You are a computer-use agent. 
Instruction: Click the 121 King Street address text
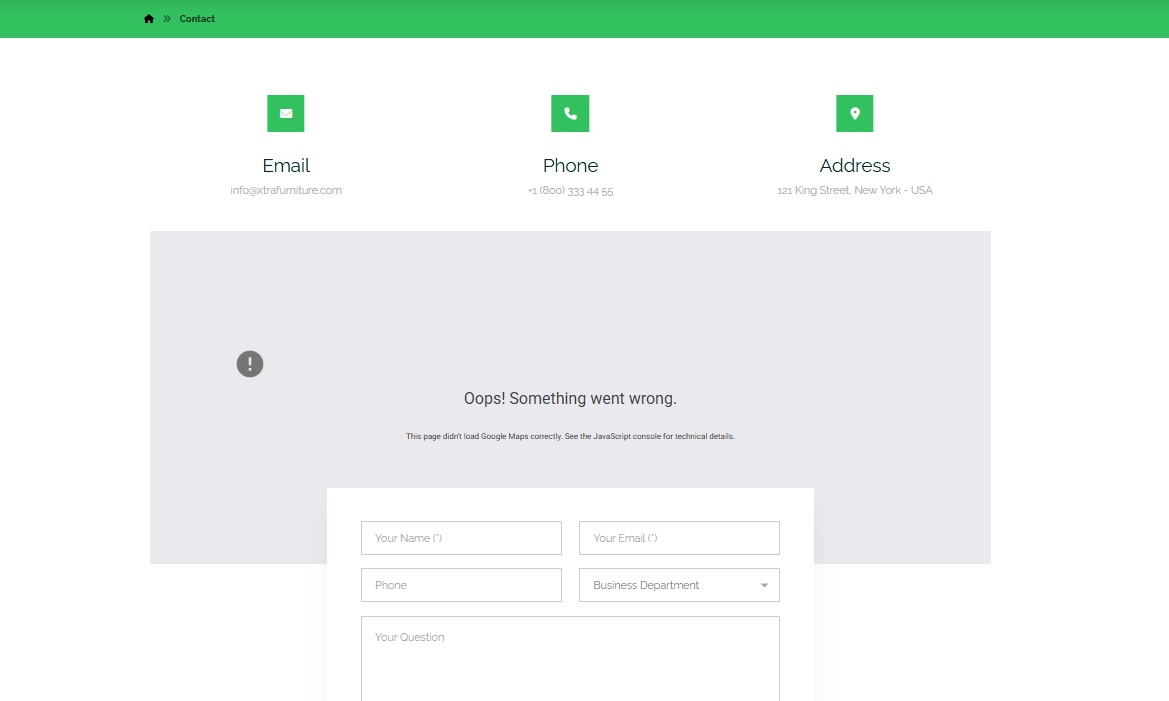click(x=854, y=191)
